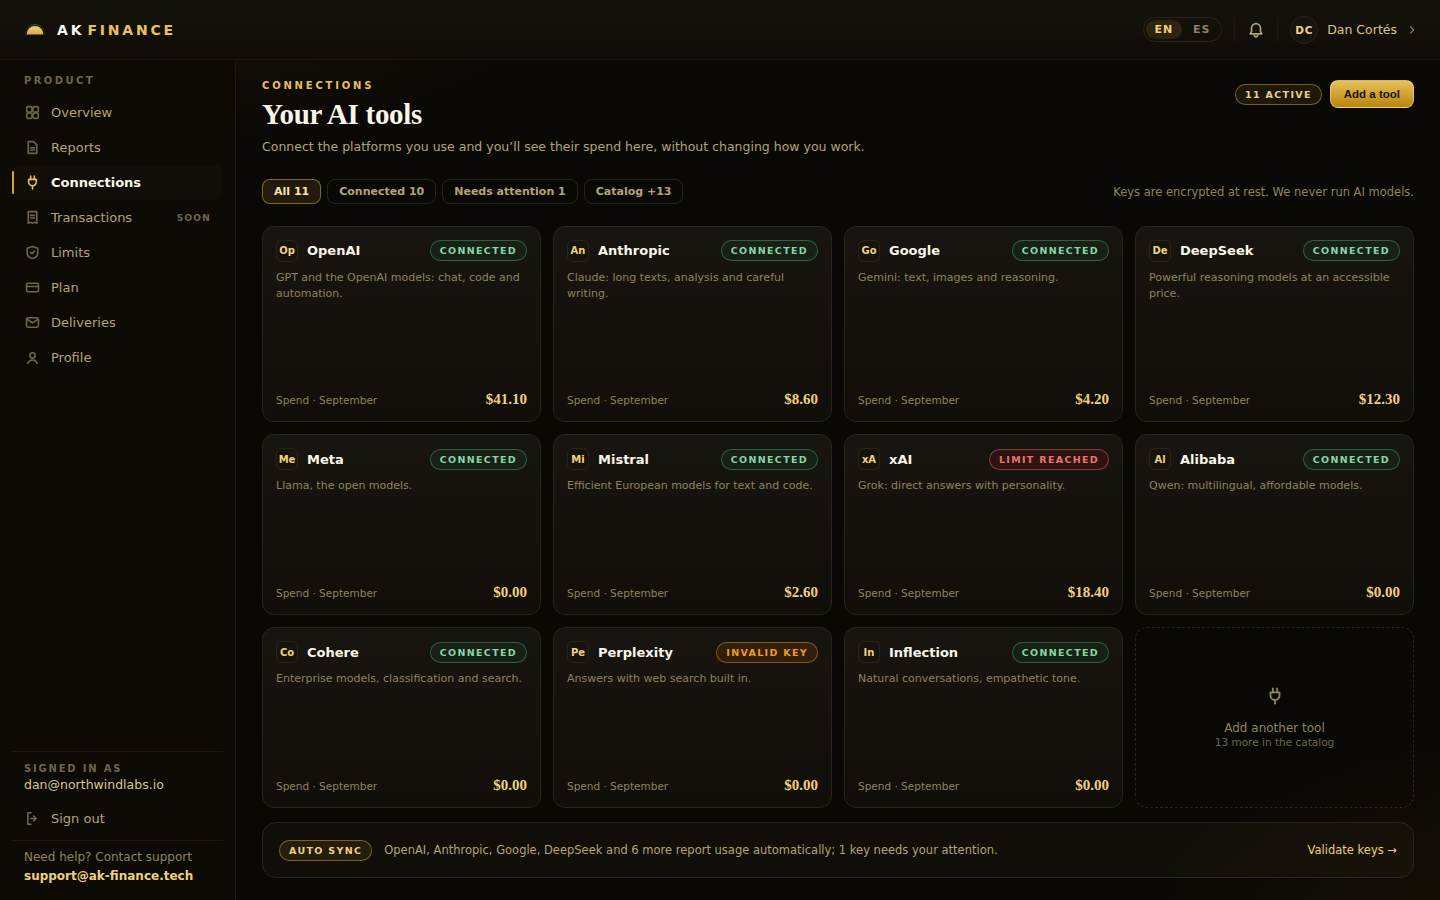Image resolution: width=1440 pixels, height=900 pixels.
Task: Click the Mistral 'Mi' badge icon
Action: pyautogui.click(x=578, y=460)
